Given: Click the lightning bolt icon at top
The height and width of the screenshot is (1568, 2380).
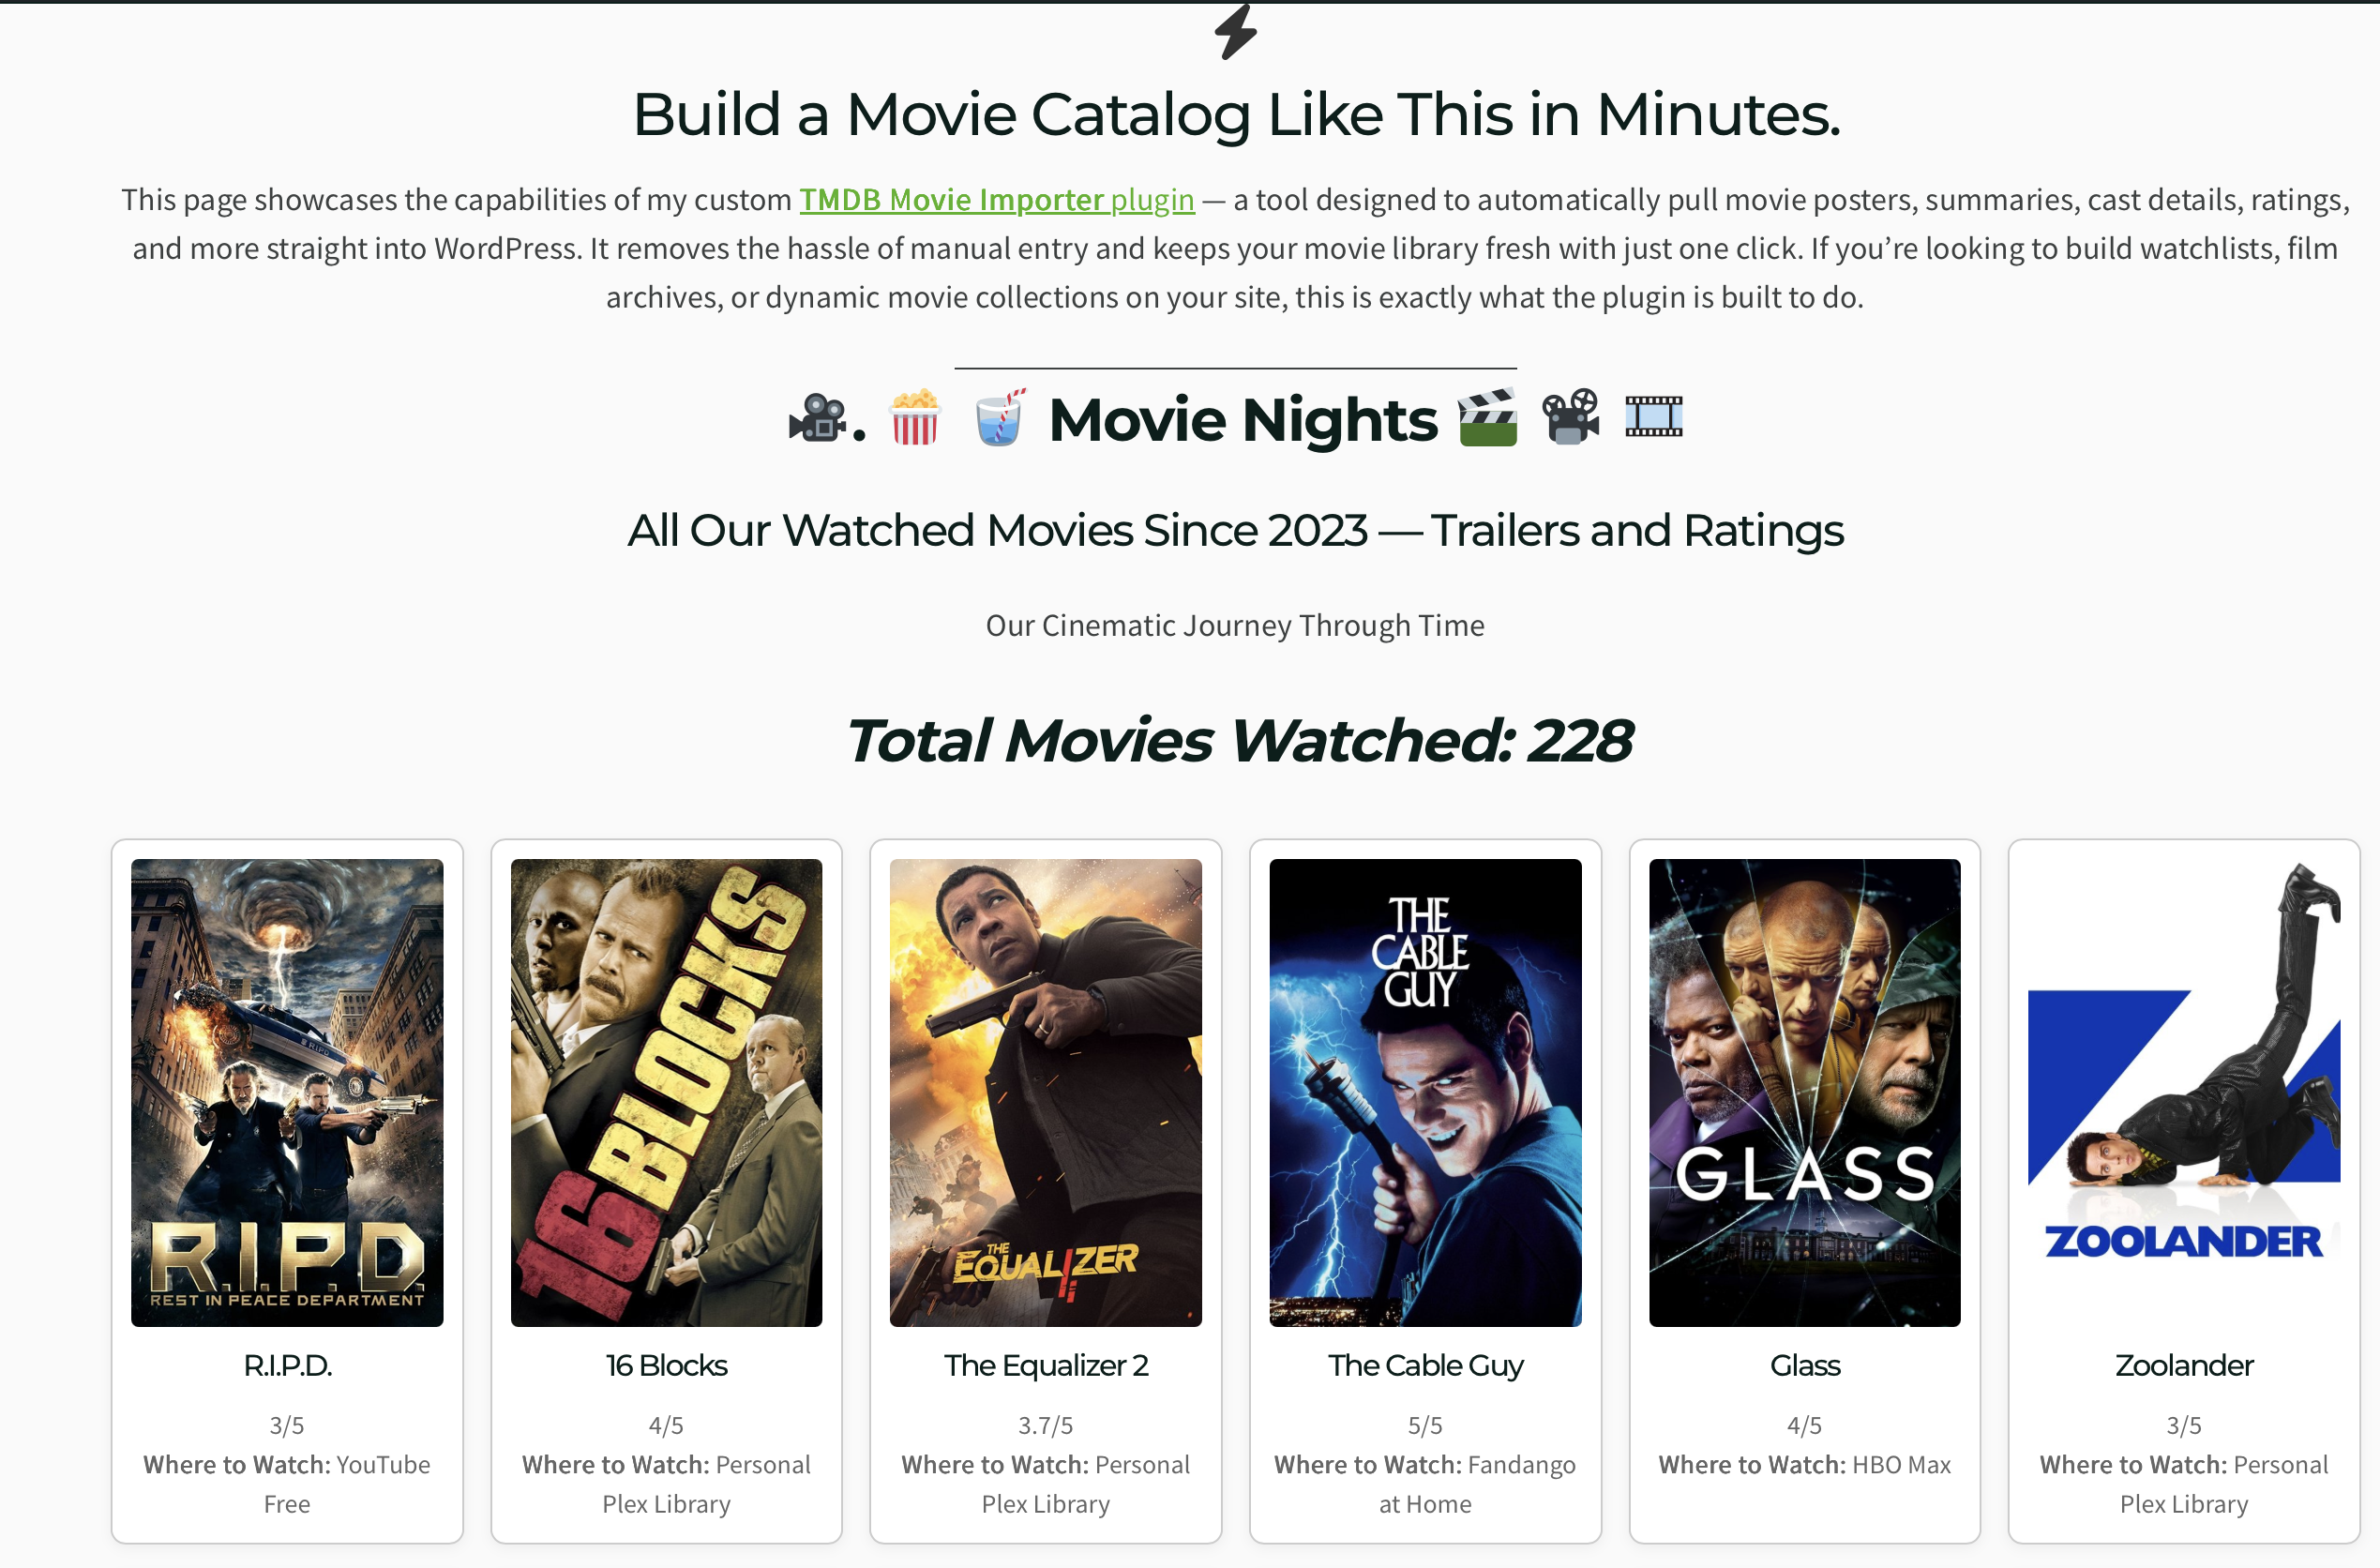Looking at the screenshot, I should (1236, 32).
